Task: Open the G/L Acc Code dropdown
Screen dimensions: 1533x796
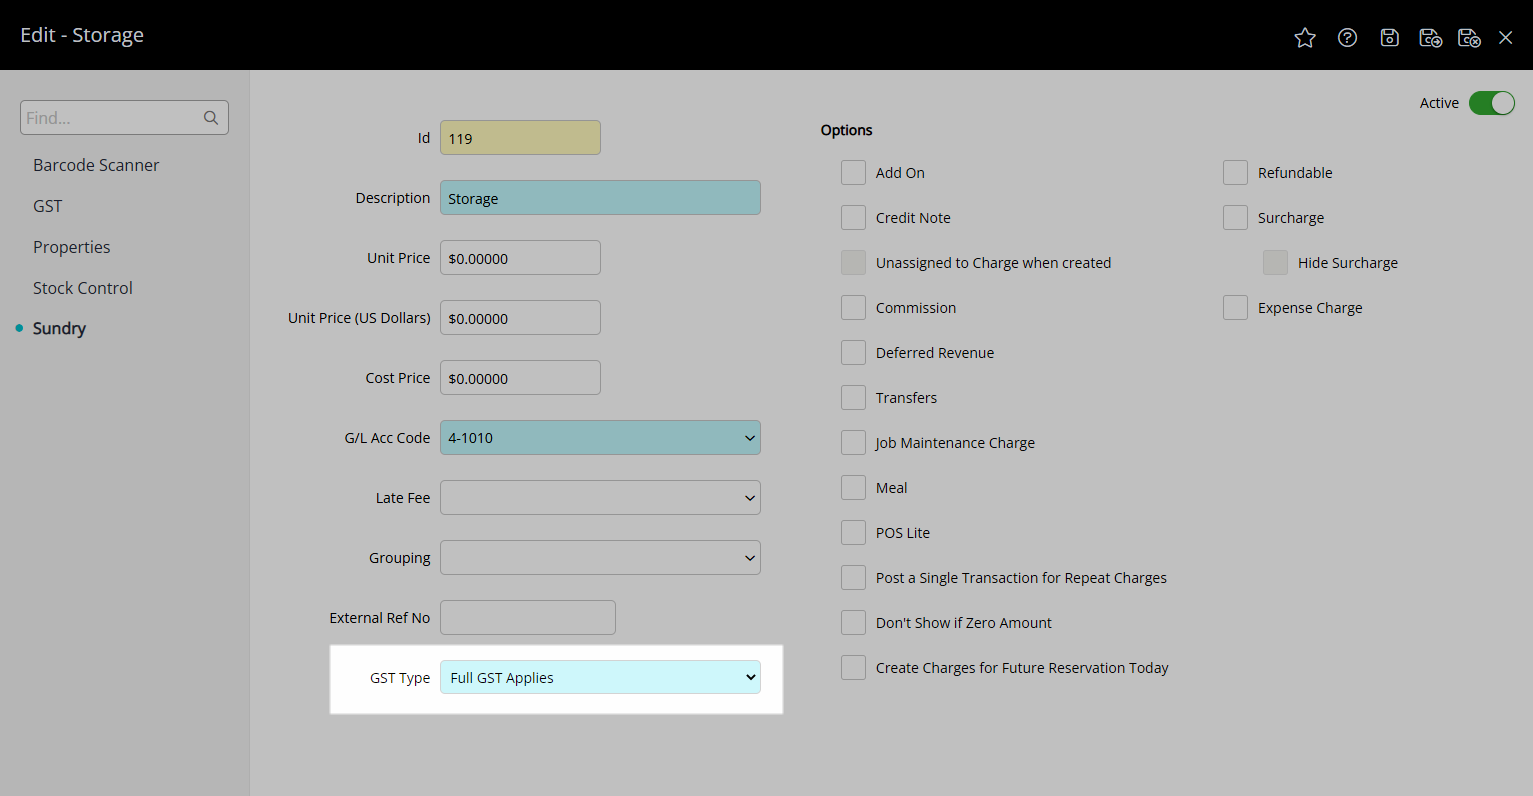Action: (600, 438)
